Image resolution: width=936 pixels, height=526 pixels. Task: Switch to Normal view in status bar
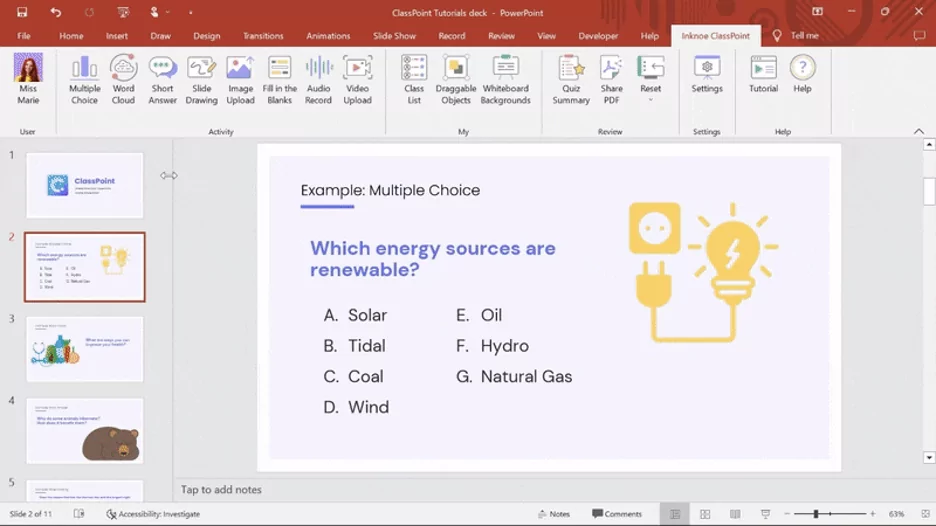pos(675,514)
